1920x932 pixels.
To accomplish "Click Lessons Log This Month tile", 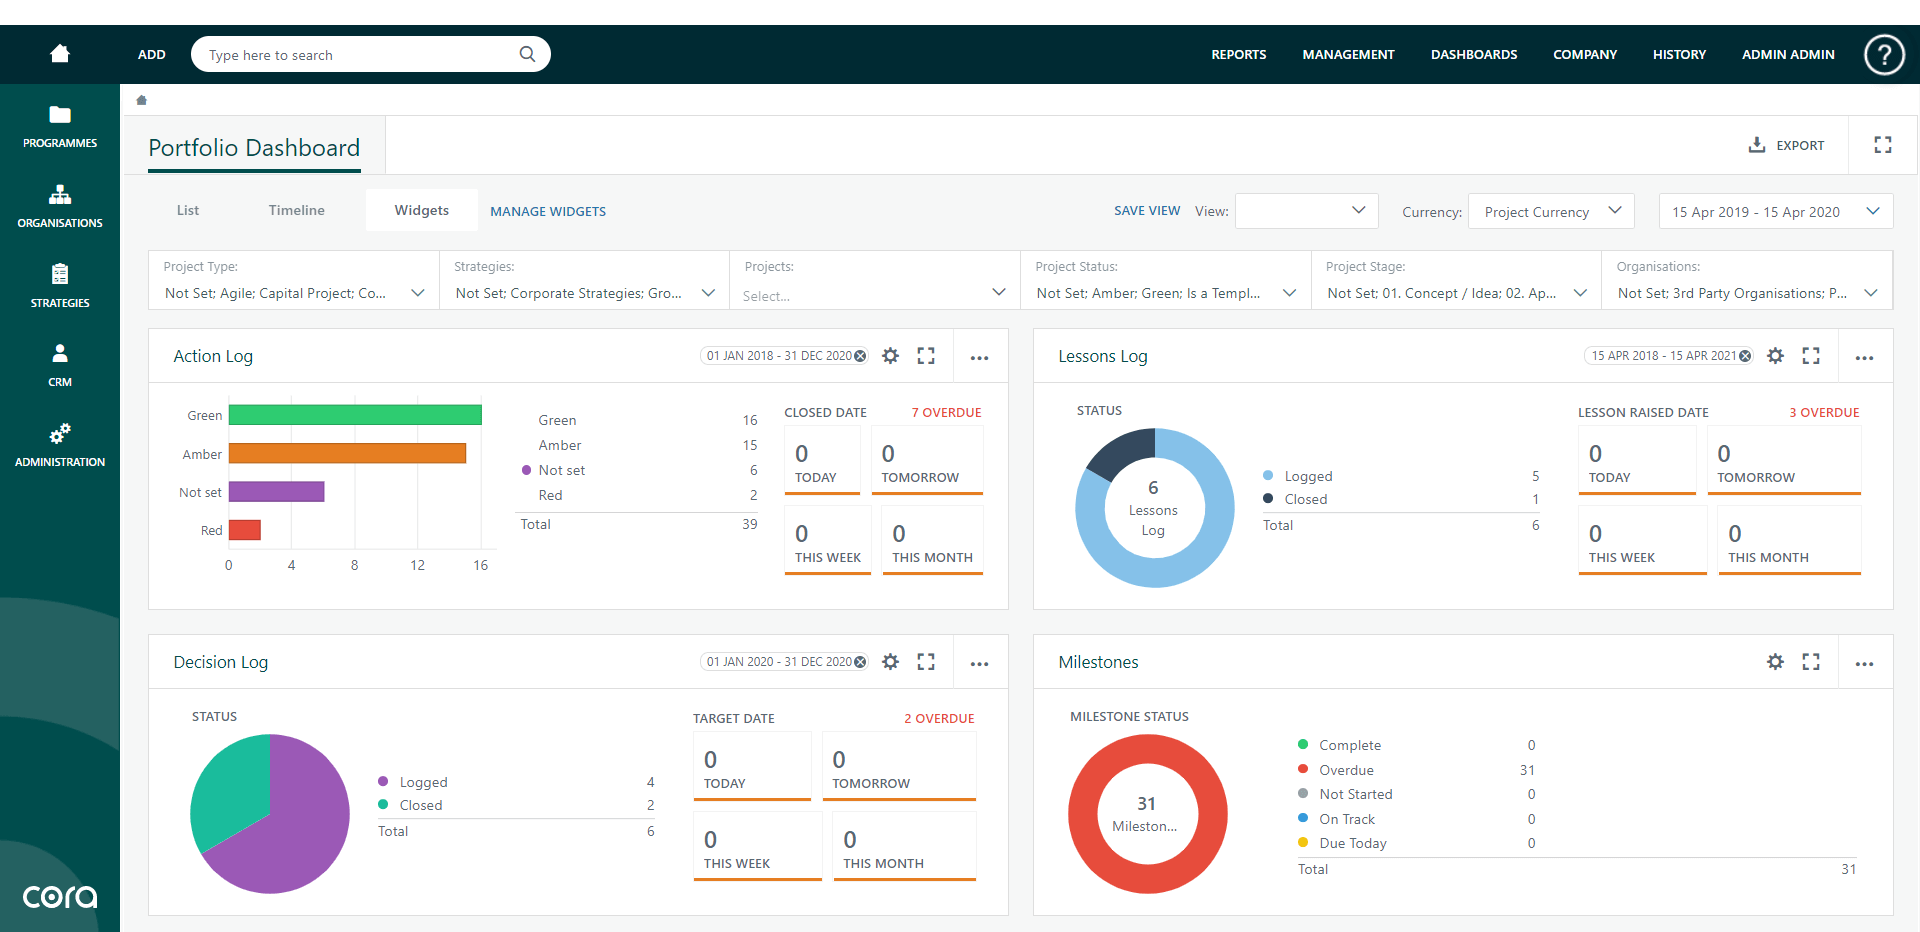I will click(x=1789, y=541).
